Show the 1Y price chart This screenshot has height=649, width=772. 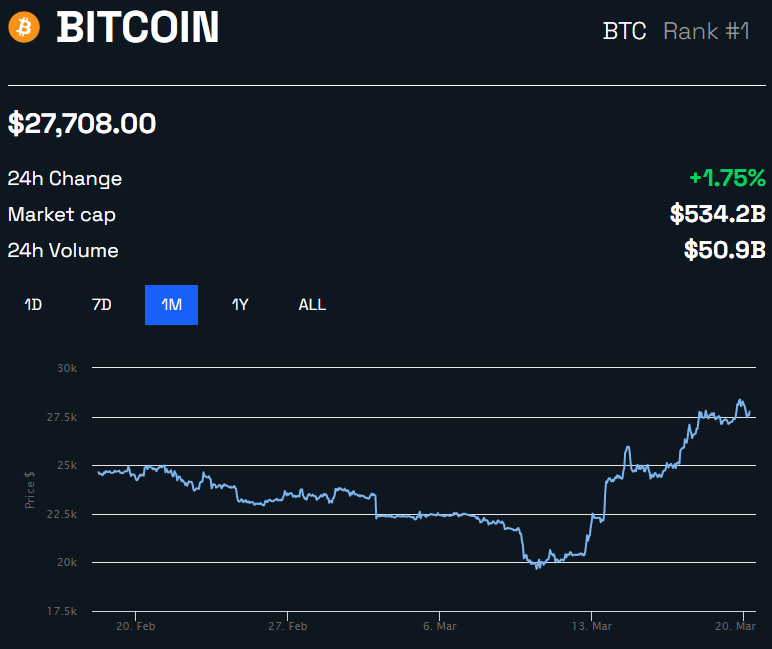click(x=240, y=305)
